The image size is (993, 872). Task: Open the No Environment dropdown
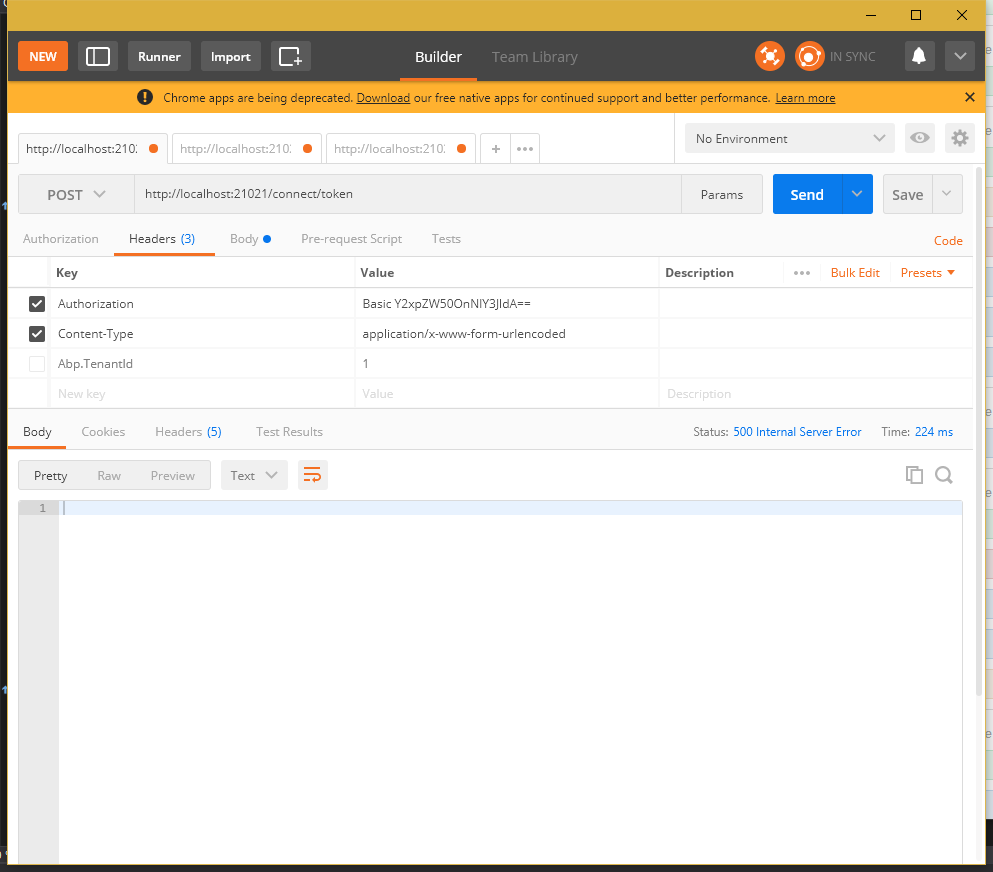click(x=789, y=138)
